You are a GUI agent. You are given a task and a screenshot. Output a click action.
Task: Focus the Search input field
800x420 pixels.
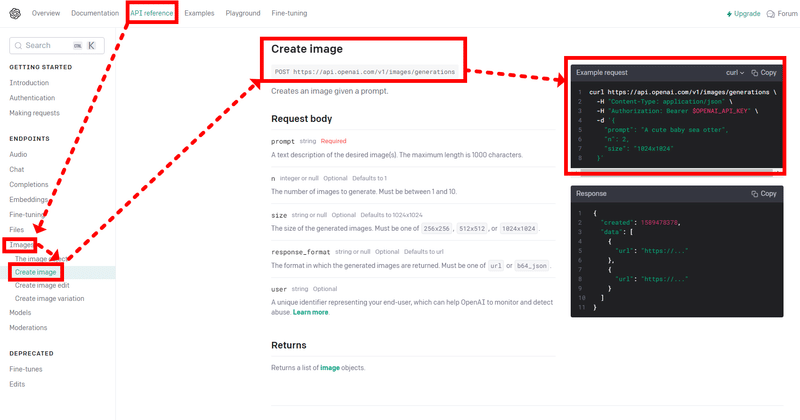point(57,45)
